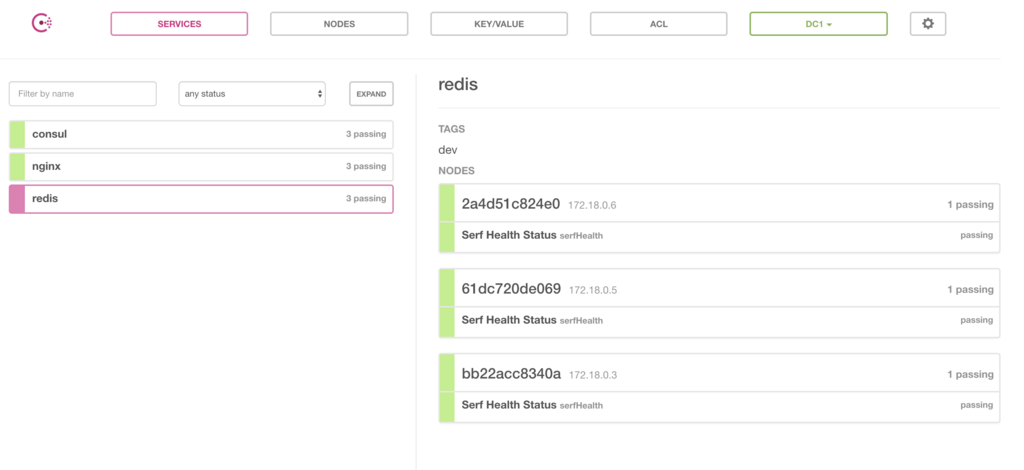This screenshot has height=470, width=1024.
Task: Click Serf Health Status under bb22acc8340a
Action: (x=719, y=405)
